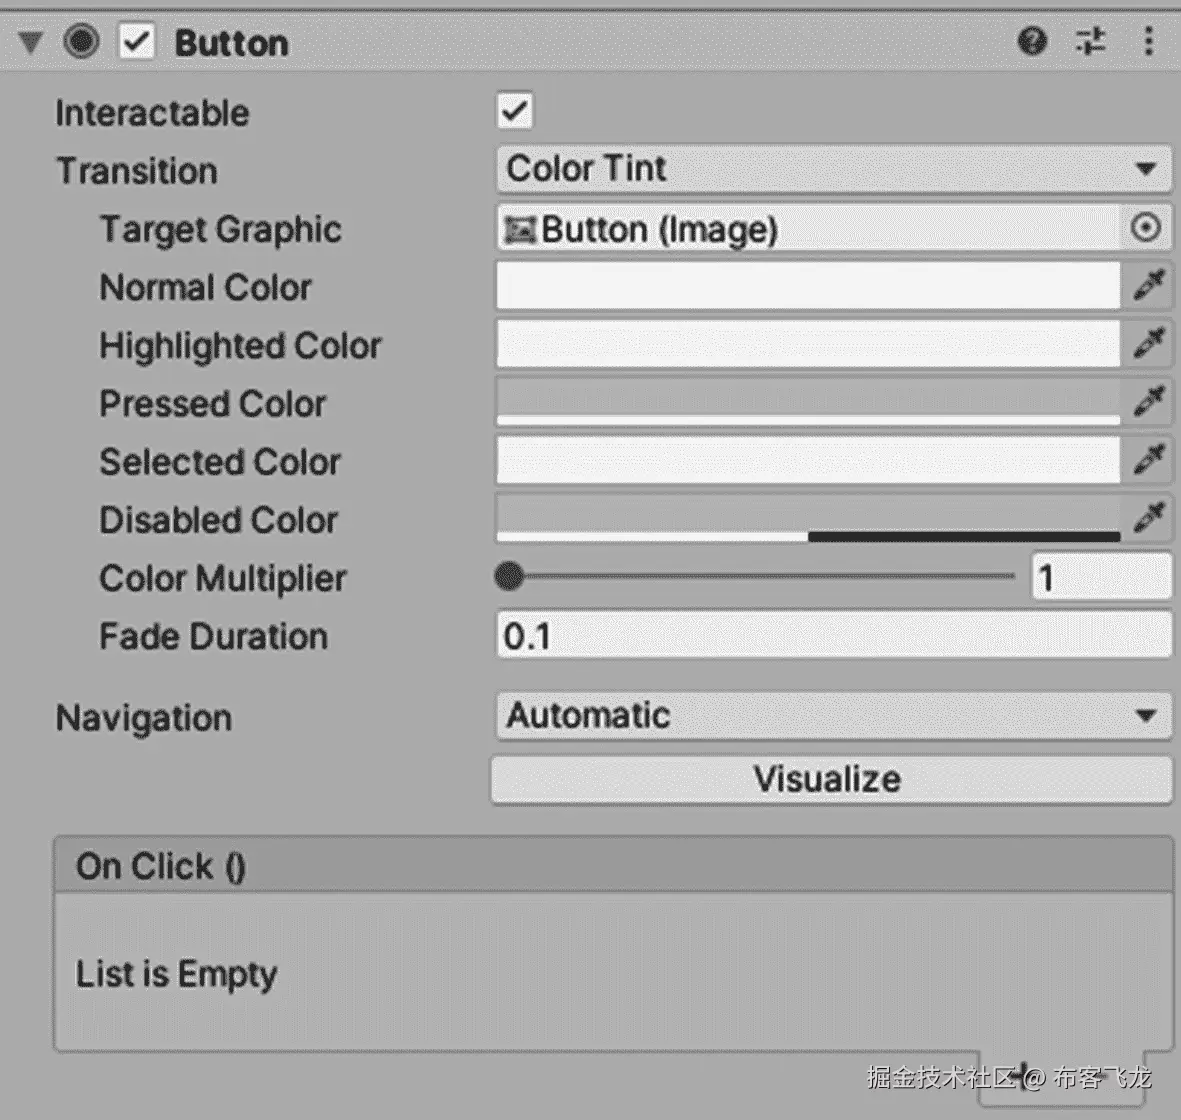The image size is (1181, 1120).
Task: Disable the Button component checkbox
Action: (x=137, y=41)
